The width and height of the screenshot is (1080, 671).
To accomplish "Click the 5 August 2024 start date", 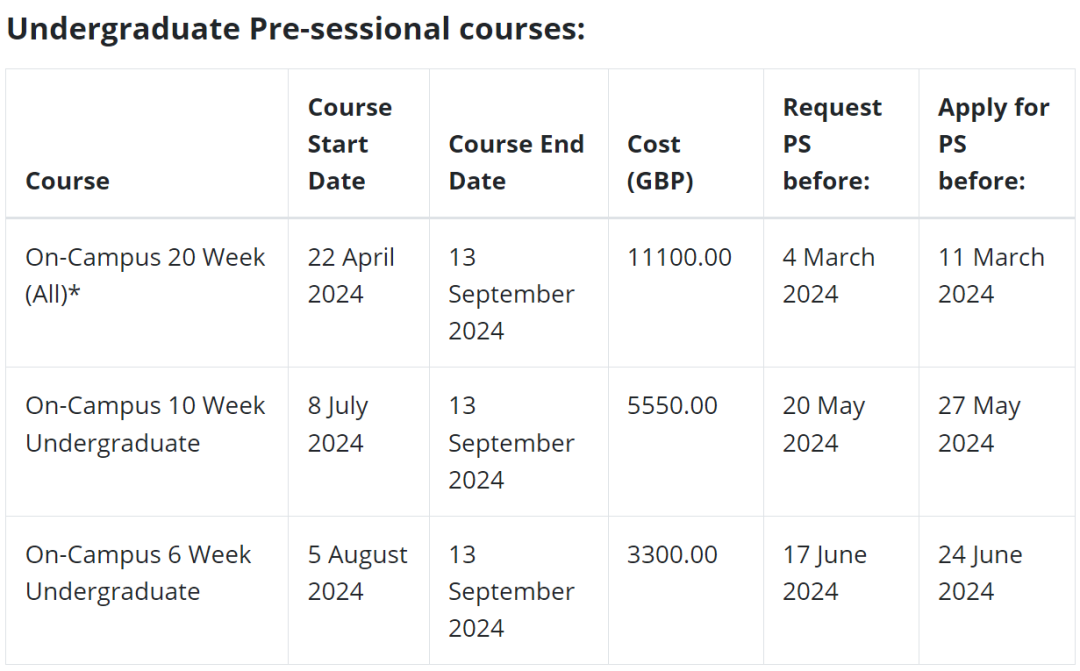I will (x=357, y=573).
